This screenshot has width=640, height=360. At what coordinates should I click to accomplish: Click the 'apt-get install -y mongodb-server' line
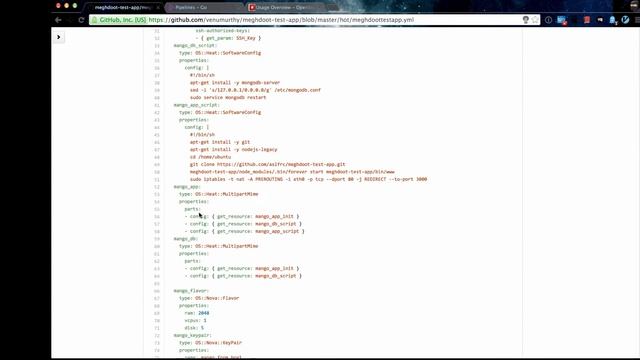pyautogui.click(x=235, y=82)
